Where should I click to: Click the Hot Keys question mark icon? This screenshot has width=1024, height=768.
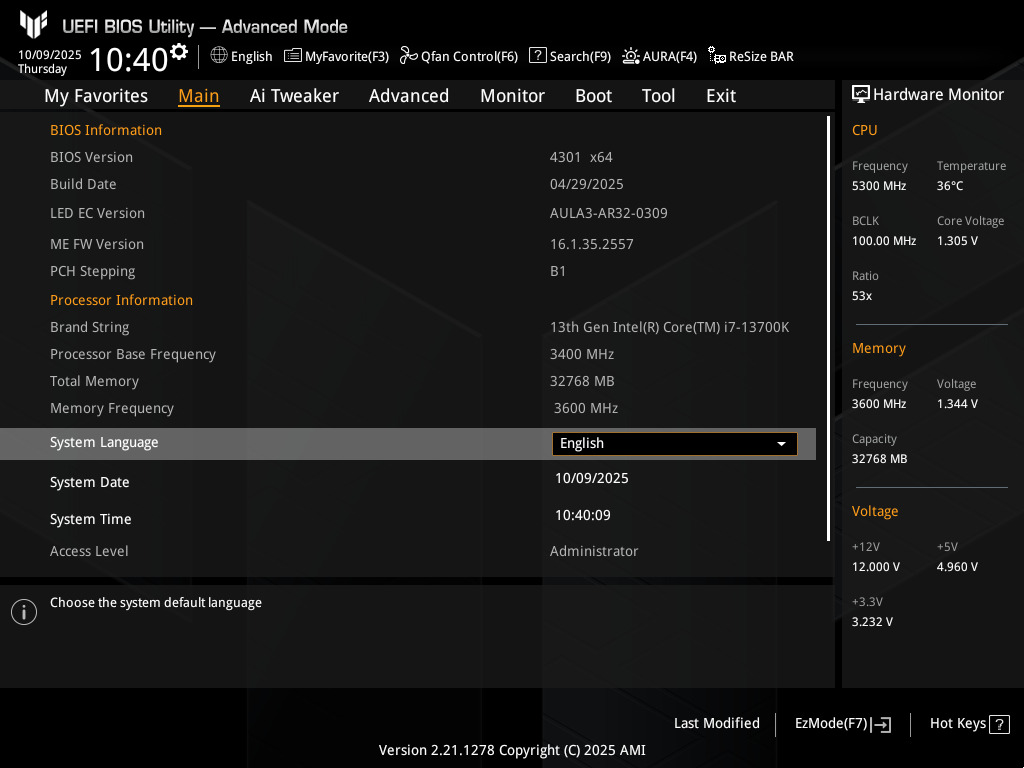pyautogui.click(x=999, y=724)
